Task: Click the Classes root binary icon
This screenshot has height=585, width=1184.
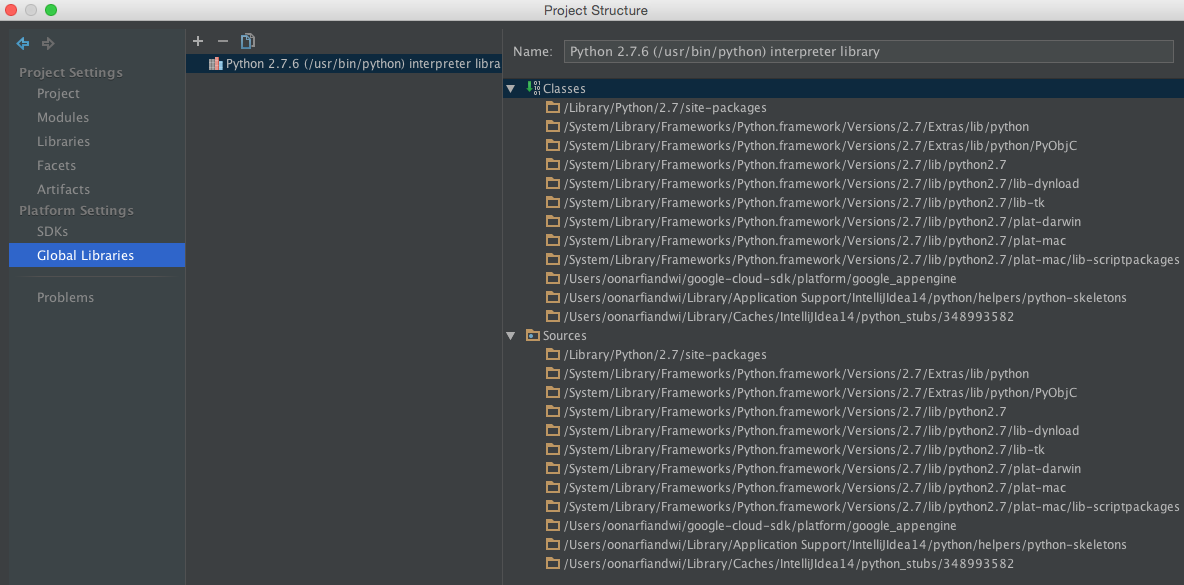Action: (532, 88)
